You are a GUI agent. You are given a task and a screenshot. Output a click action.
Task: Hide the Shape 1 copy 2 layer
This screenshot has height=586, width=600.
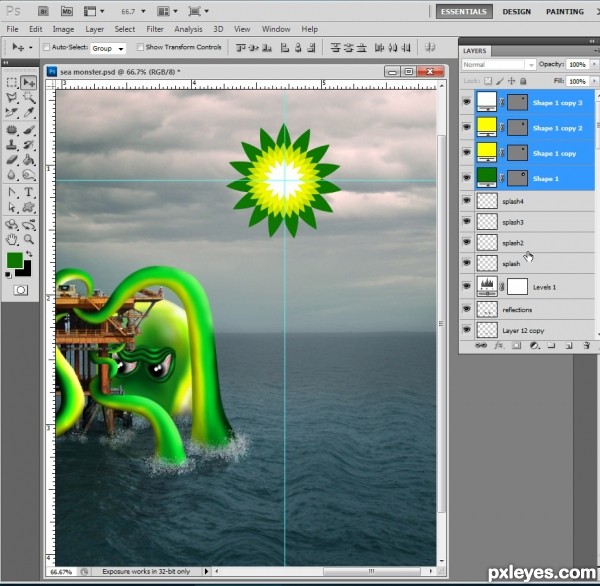click(466, 127)
